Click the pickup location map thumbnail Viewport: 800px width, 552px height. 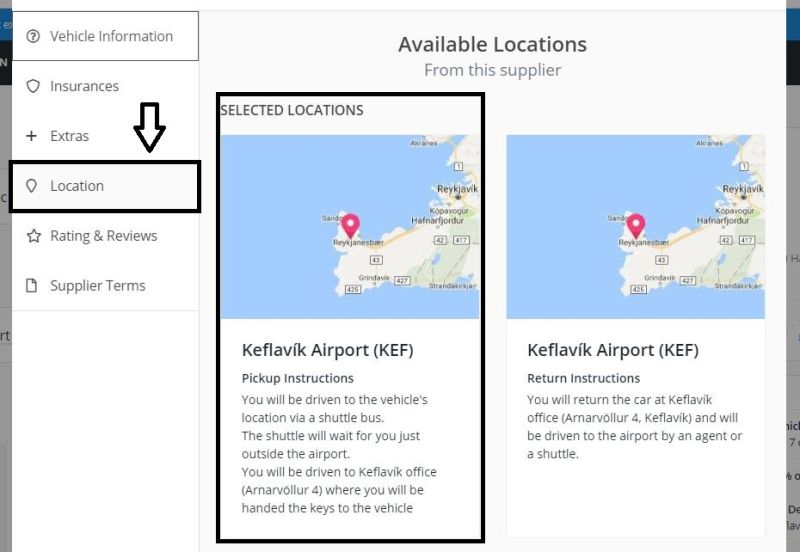click(x=350, y=227)
